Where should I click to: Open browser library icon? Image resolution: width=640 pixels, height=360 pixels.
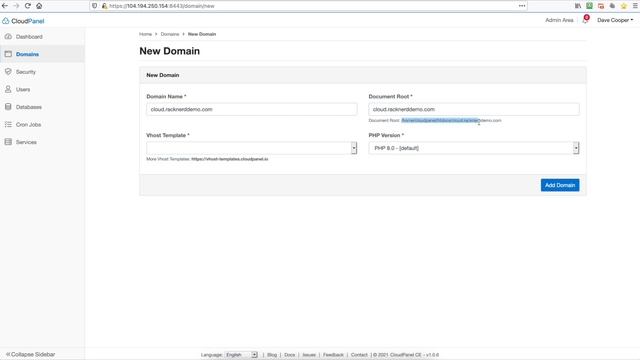click(578, 6)
